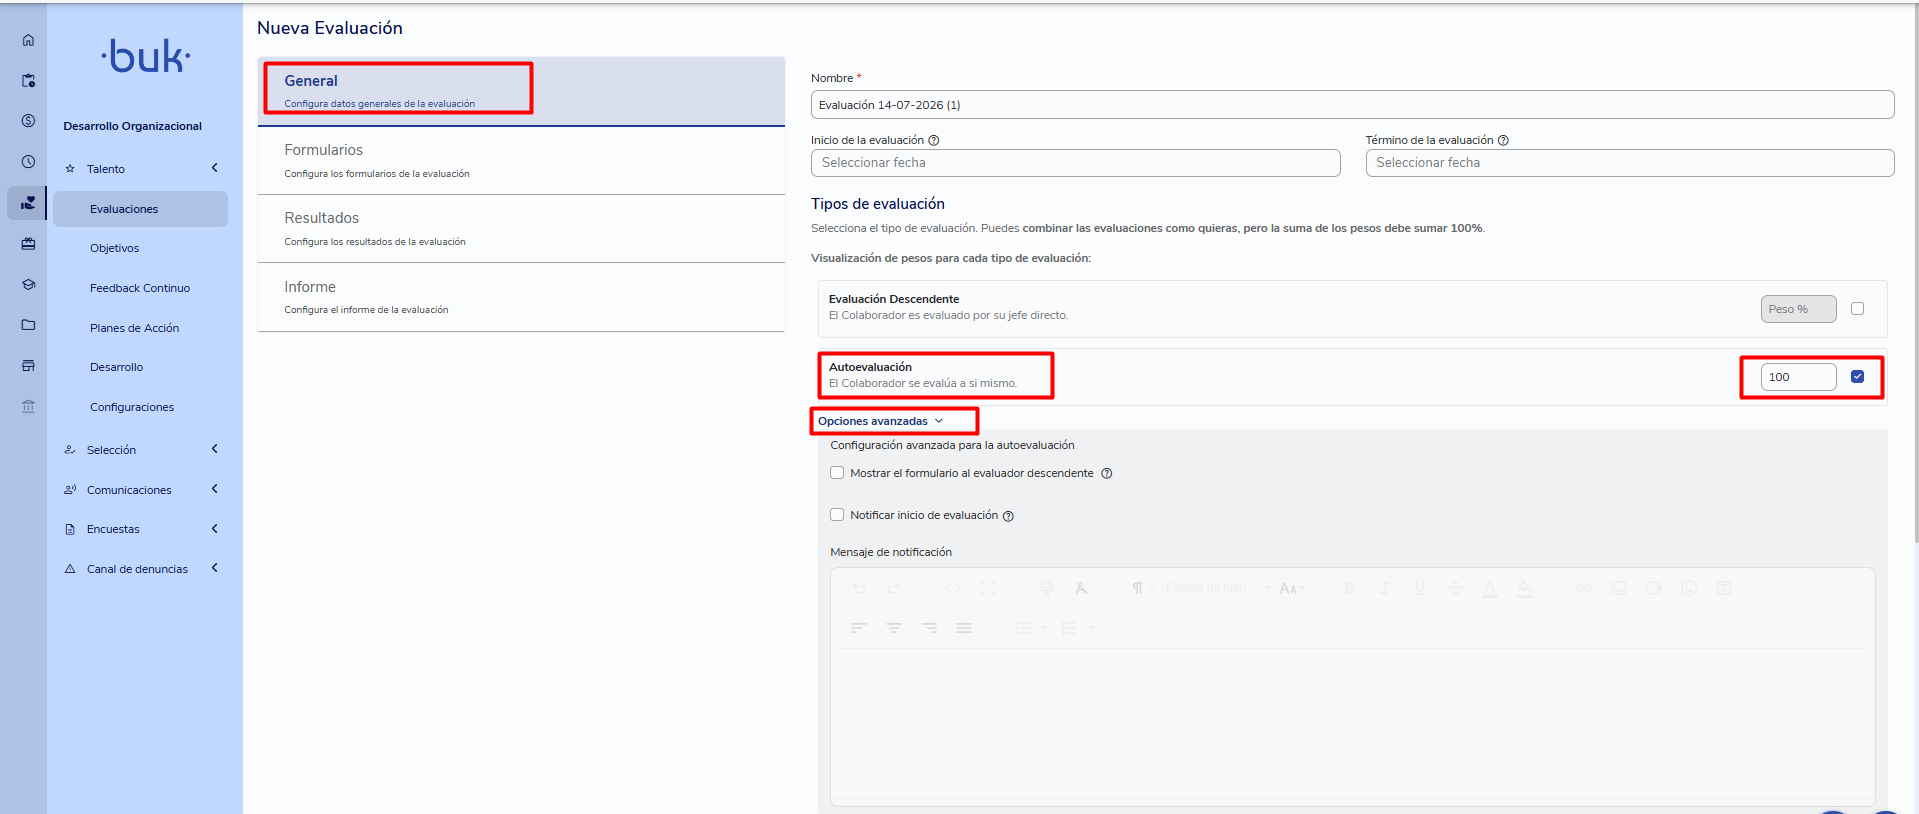
Task: Switch to the Resultados tab
Action: click(521, 228)
